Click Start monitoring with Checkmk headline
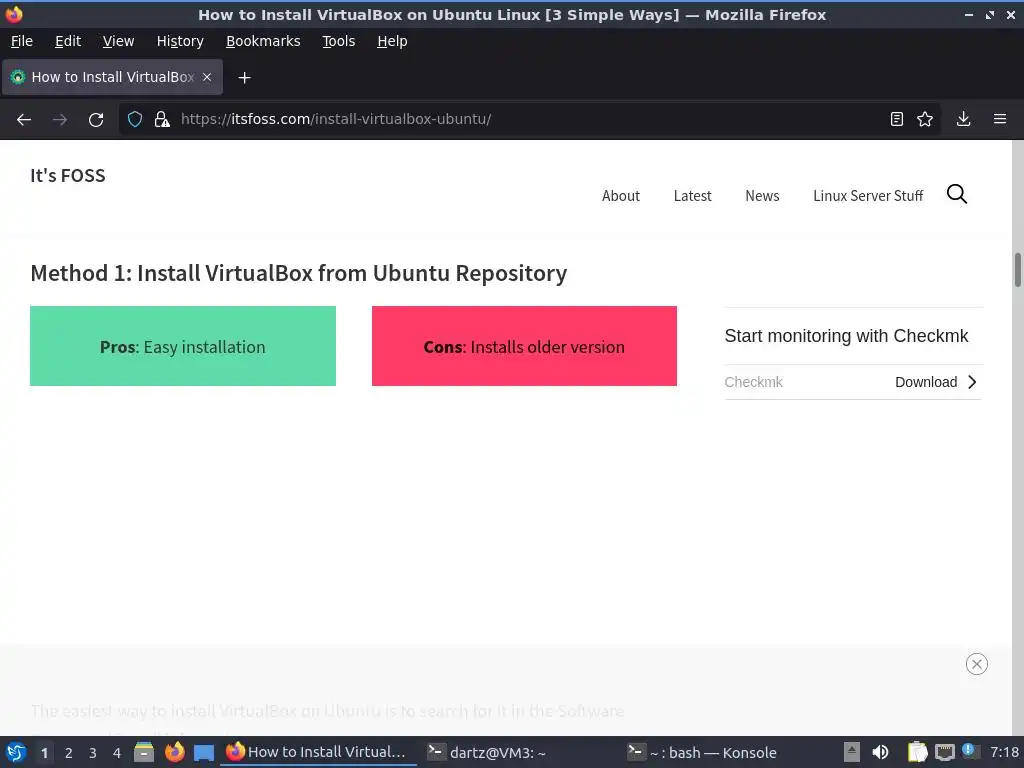 846,336
